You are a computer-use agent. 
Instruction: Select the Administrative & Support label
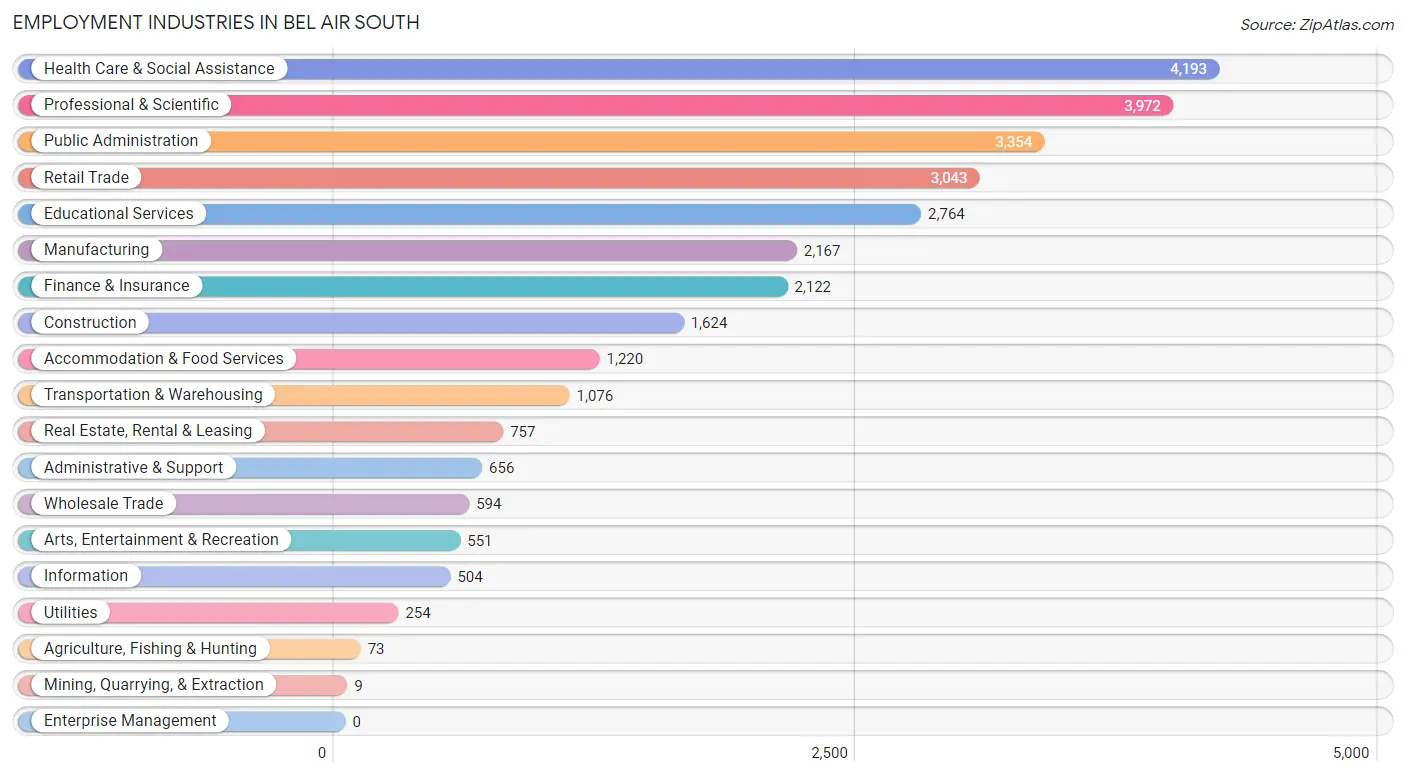click(134, 468)
